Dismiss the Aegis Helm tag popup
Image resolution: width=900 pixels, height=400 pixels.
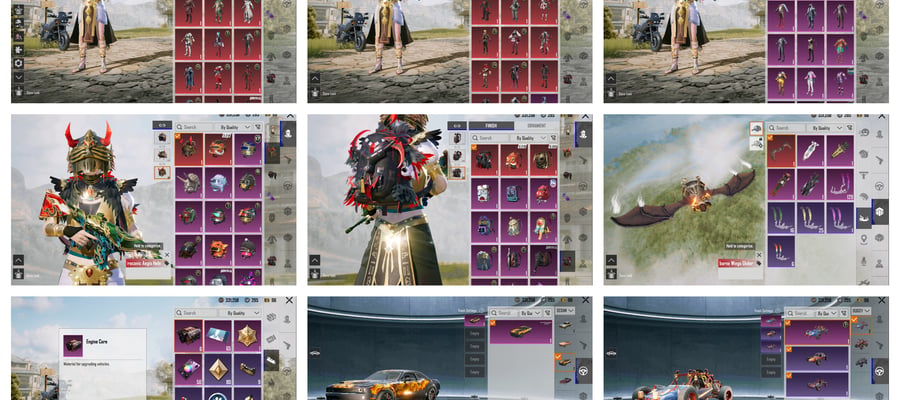[x=167, y=255]
